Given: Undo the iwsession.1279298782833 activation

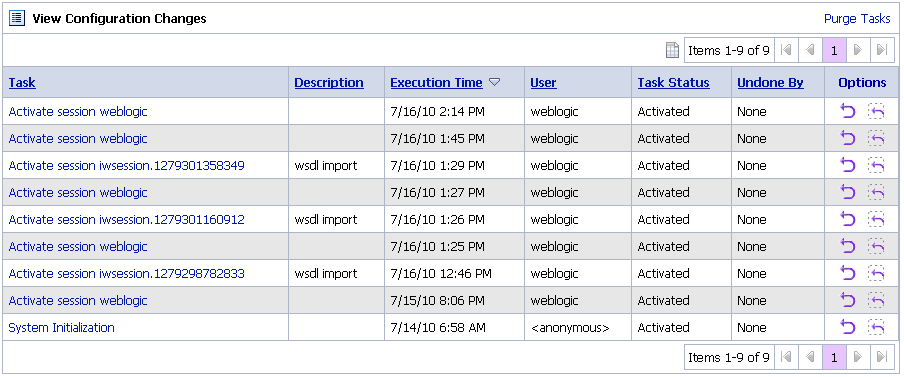Looking at the screenshot, I should [x=848, y=273].
